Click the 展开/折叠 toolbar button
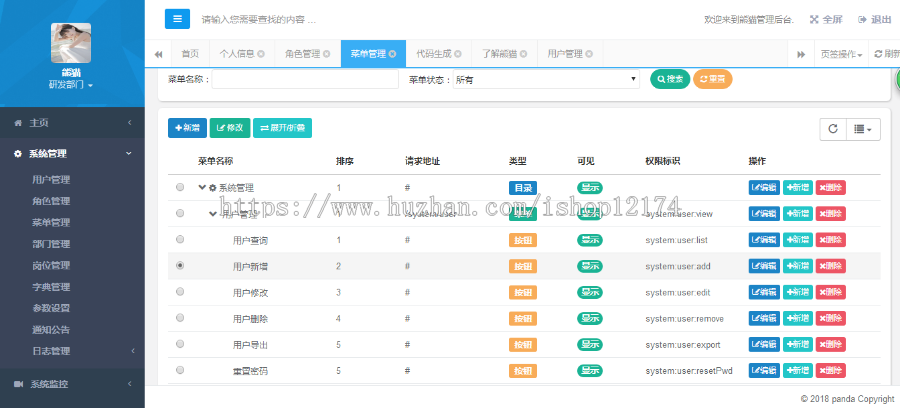The width and height of the screenshot is (900, 408). [x=282, y=128]
